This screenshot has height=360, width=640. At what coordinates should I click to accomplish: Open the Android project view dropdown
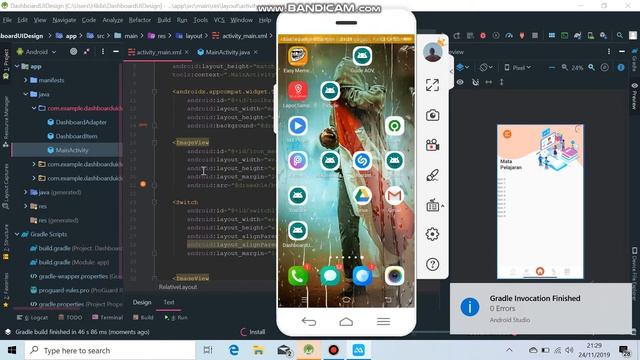pos(36,52)
